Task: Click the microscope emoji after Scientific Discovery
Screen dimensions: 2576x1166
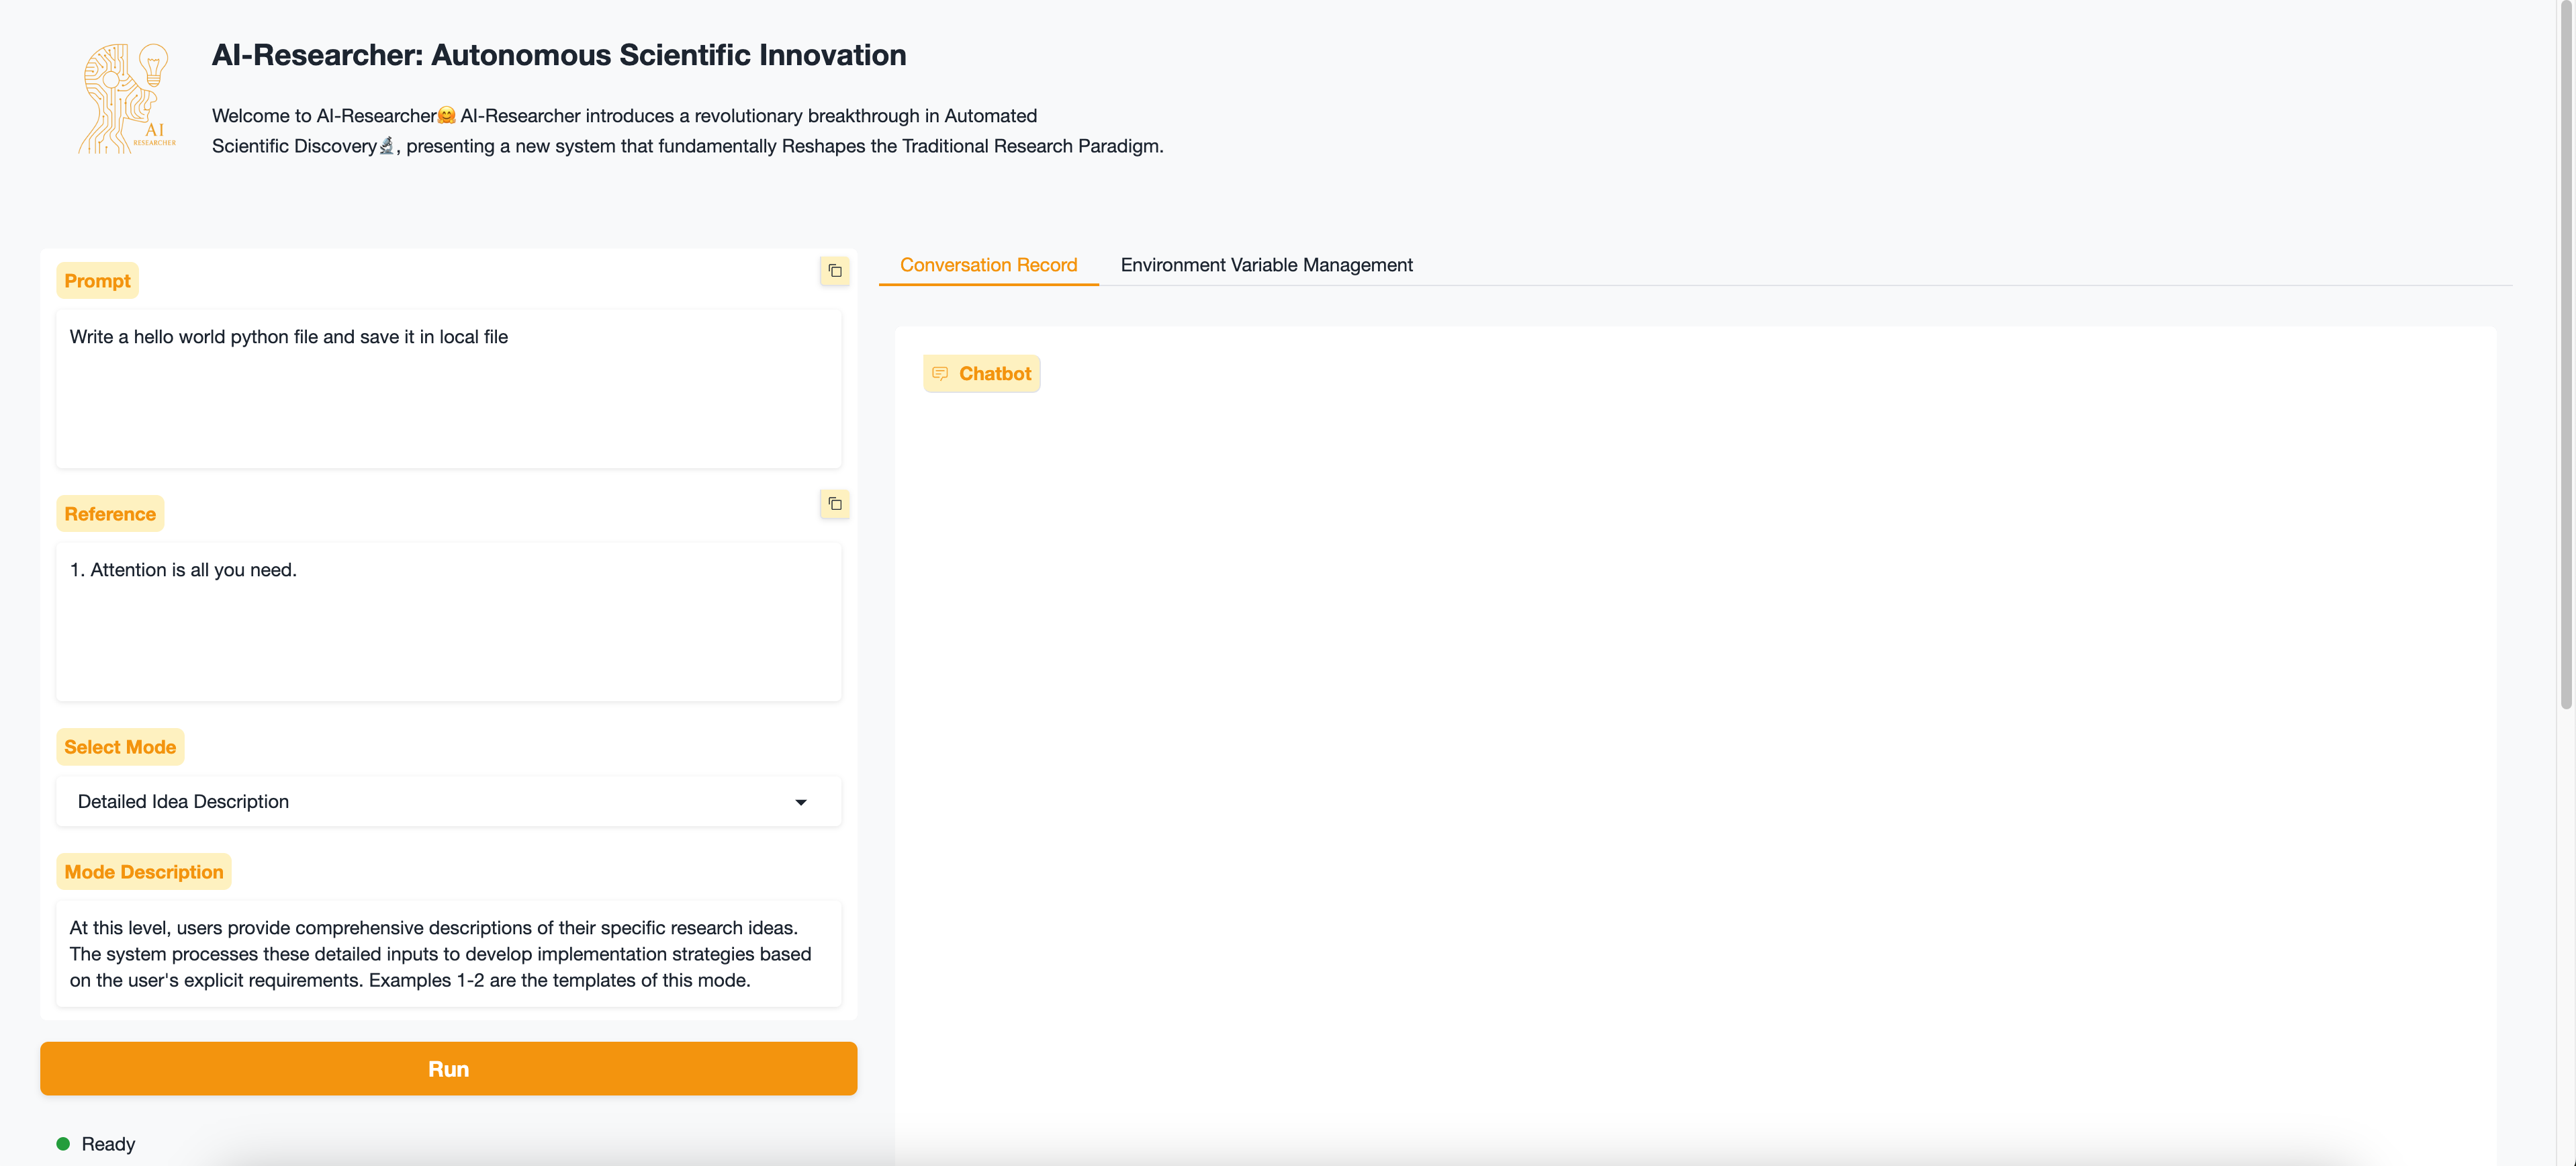Action: pyautogui.click(x=387, y=146)
